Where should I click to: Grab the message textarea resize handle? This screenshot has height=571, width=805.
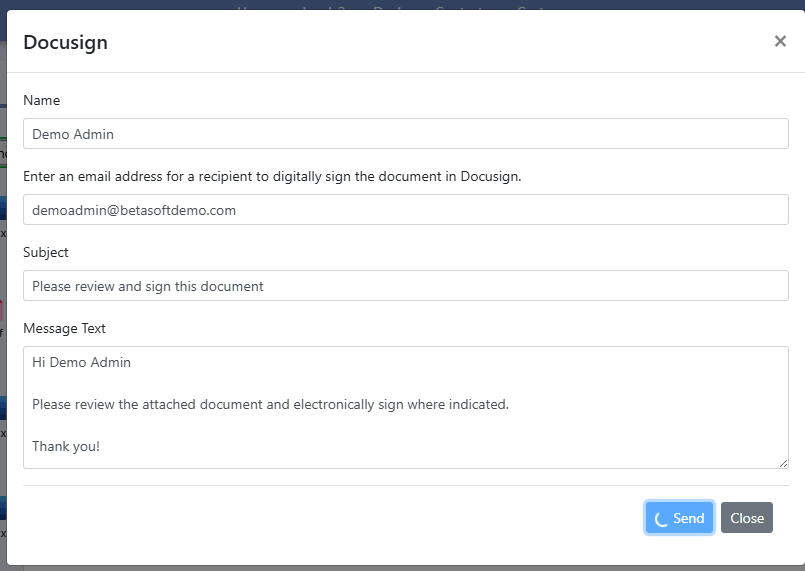[x=783, y=463]
